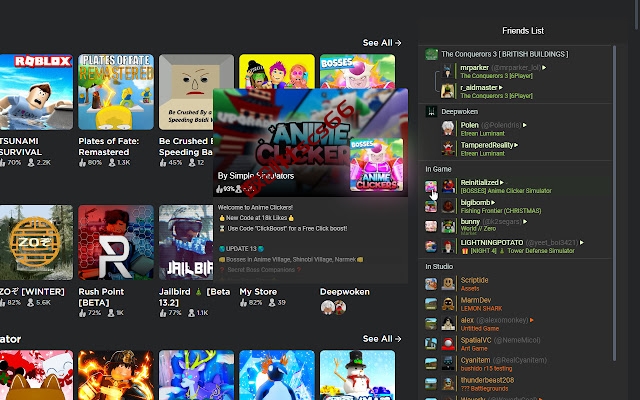
Task: Open Polen's avatar icon
Action: (x=448, y=129)
